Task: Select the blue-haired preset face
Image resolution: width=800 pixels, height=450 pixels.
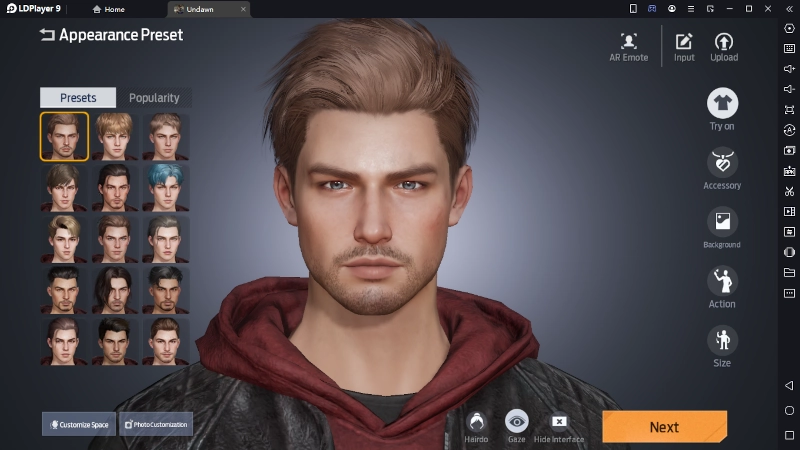Action: click(166, 187)
